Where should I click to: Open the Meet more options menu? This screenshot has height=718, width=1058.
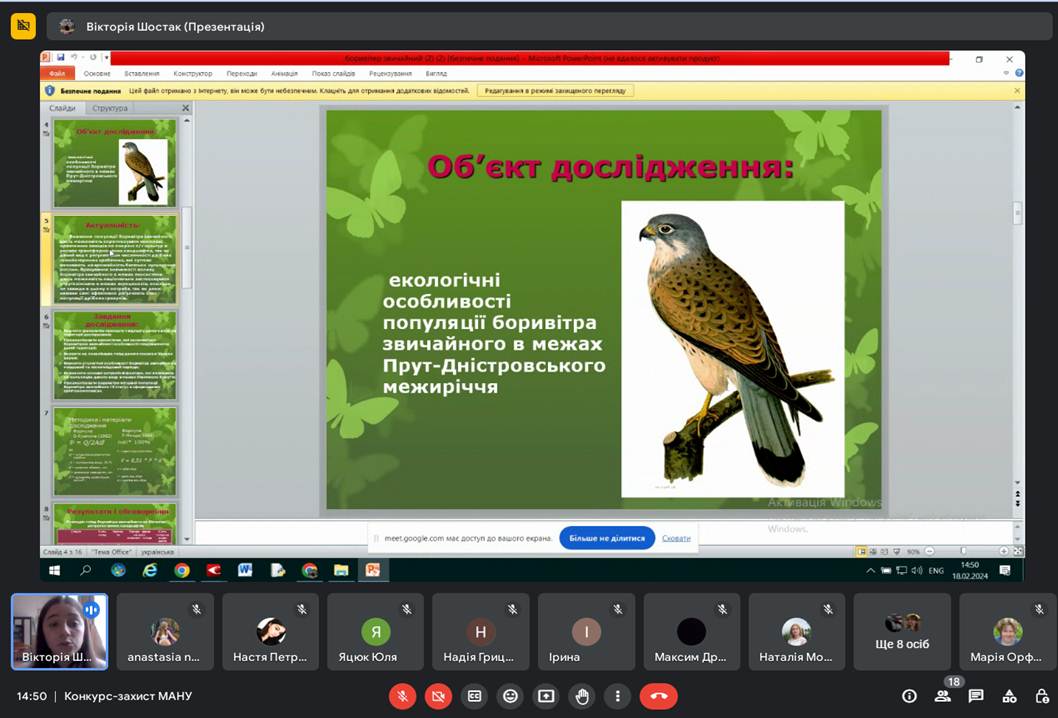pos(618,695)
